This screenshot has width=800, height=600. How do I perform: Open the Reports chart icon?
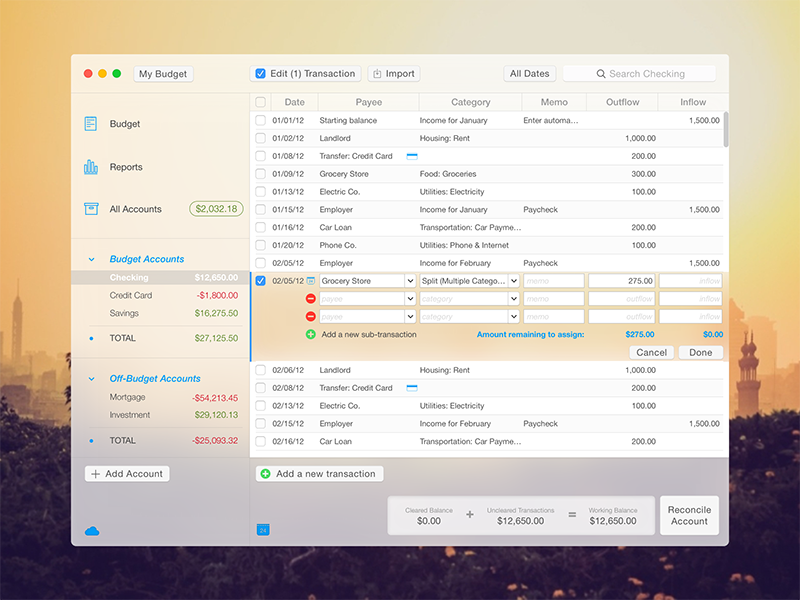click(91, 167)
